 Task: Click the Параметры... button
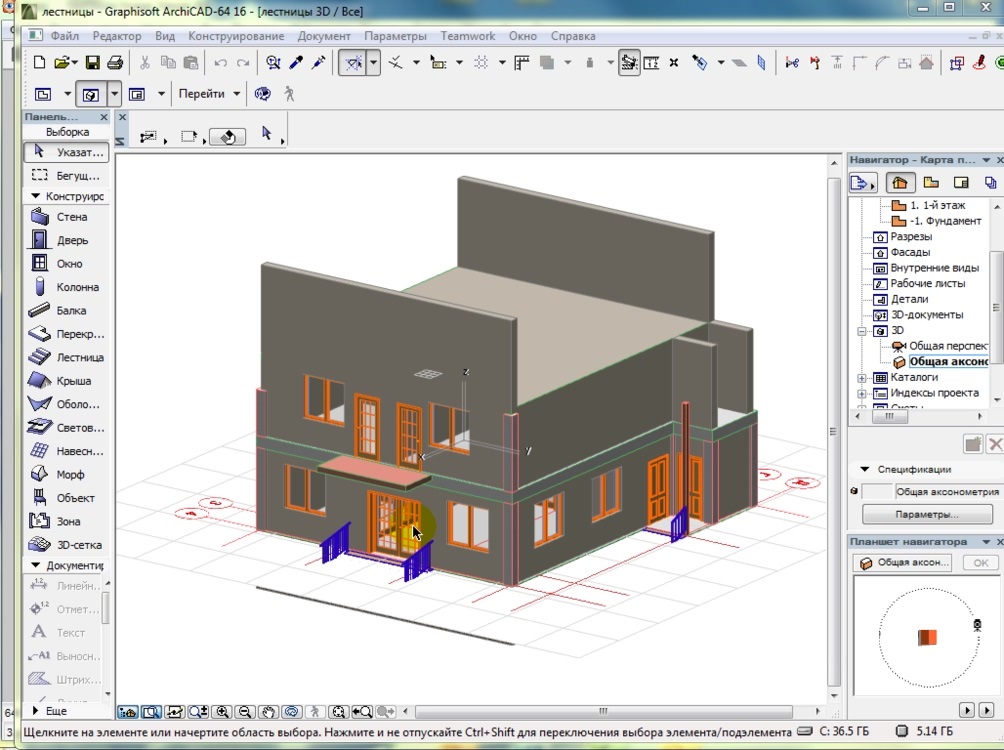point(926,514)
